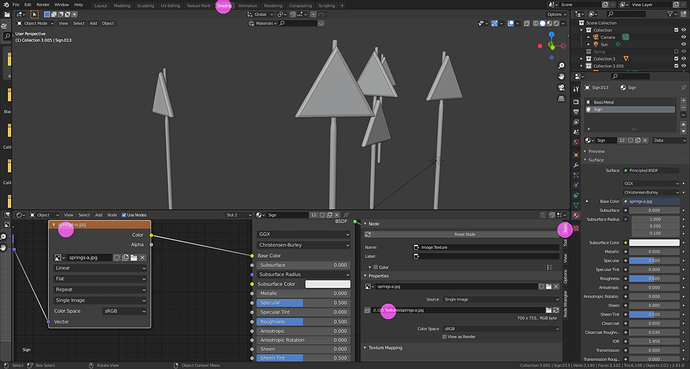Select solid viewport shading mode
Screen dimensions: 690x369
tap(543, 23)
